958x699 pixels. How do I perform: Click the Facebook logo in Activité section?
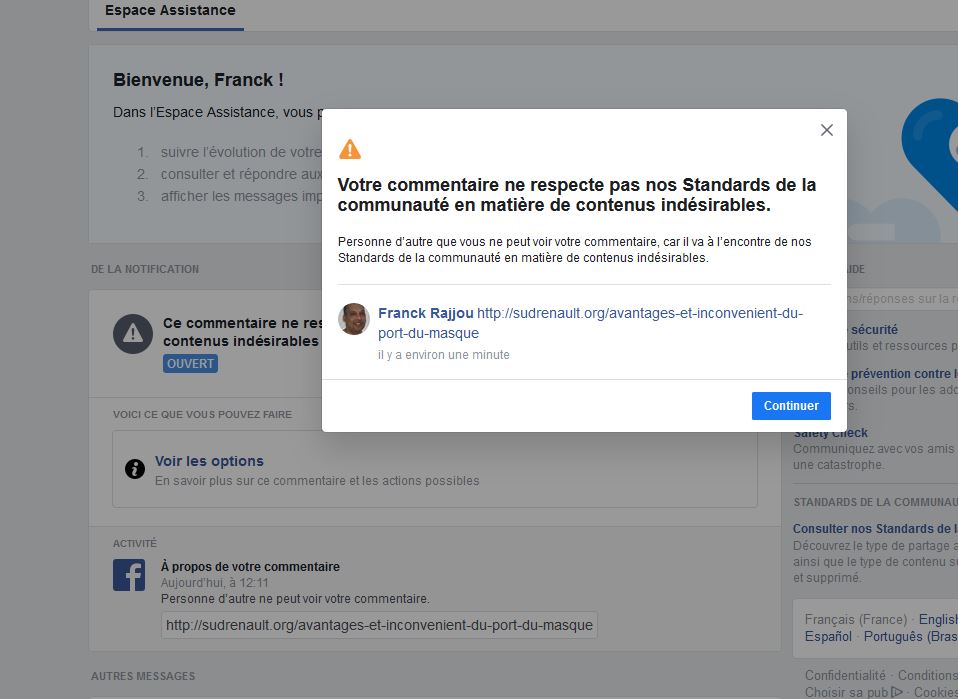pos(129,575)
